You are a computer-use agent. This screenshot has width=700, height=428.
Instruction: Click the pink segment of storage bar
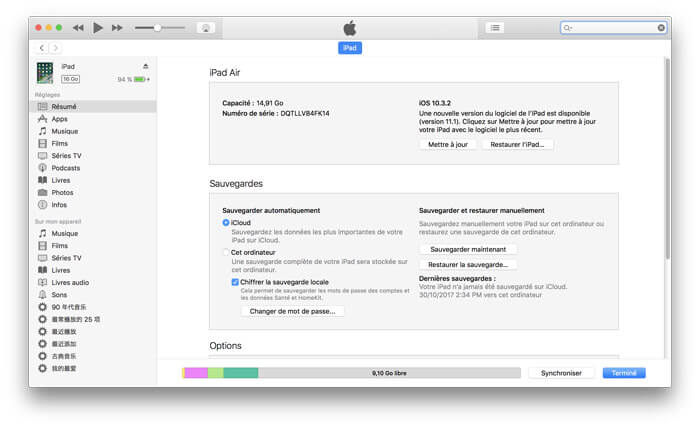click(x=196, y=373)
